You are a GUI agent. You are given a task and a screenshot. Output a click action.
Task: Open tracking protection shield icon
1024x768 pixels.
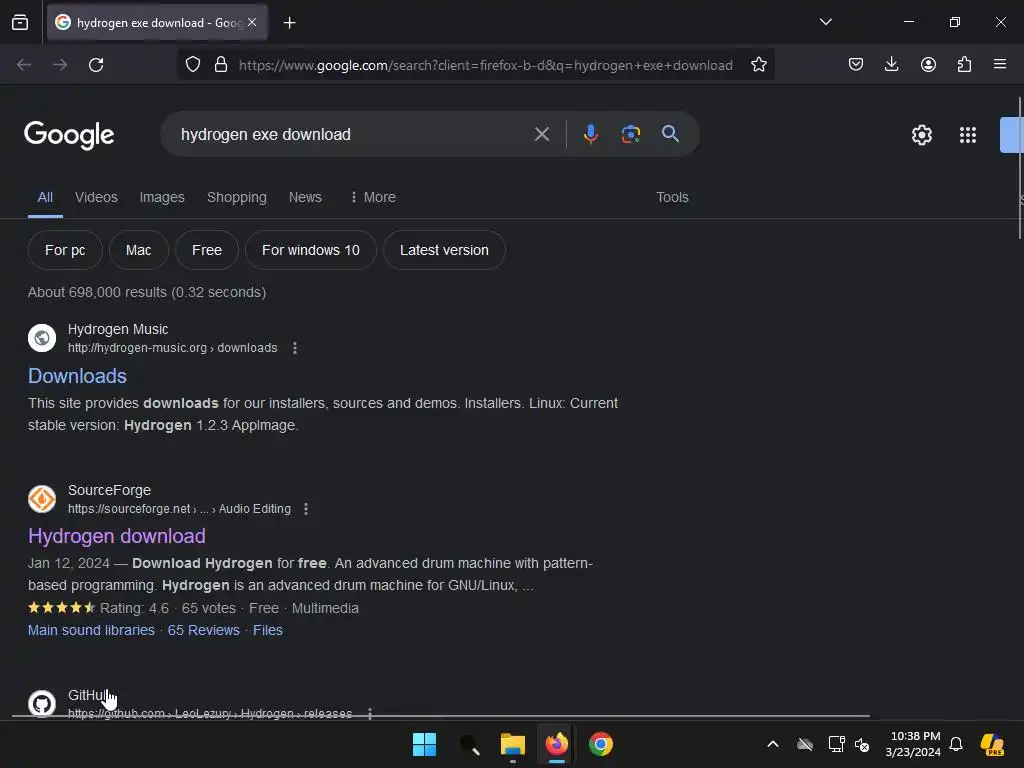[x=193, y=65]
